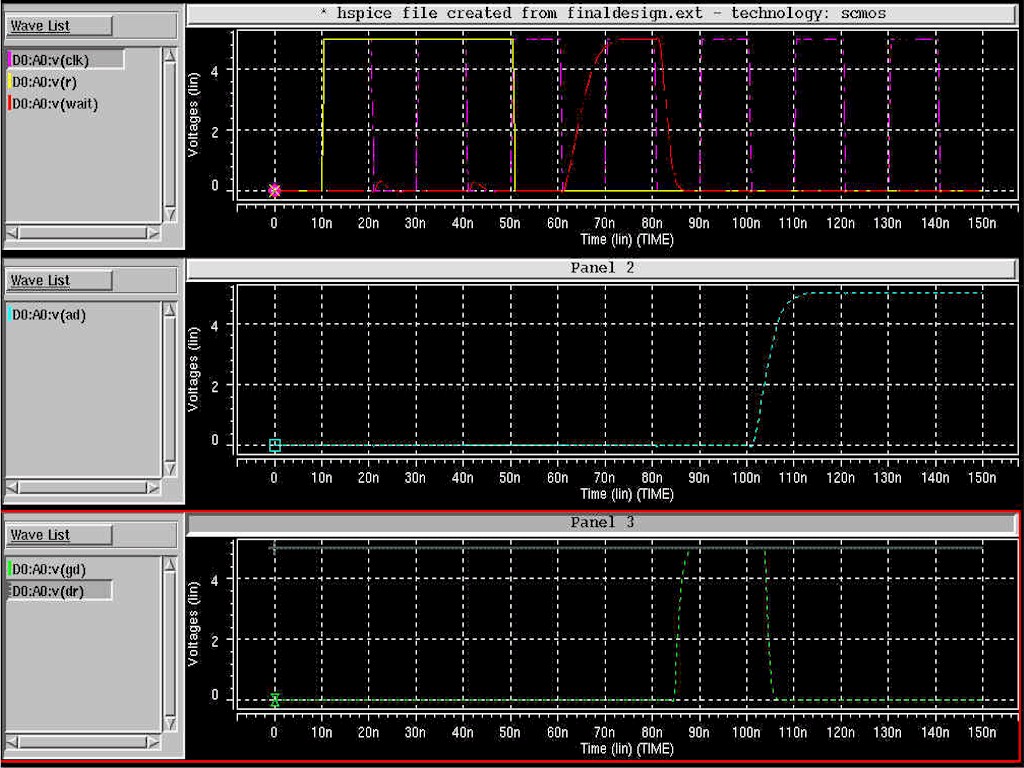Click up arrow of Panel 2 wave list scrollbar
The height and width of the screenshot is (768, 1024).
(x=170, y=310)
